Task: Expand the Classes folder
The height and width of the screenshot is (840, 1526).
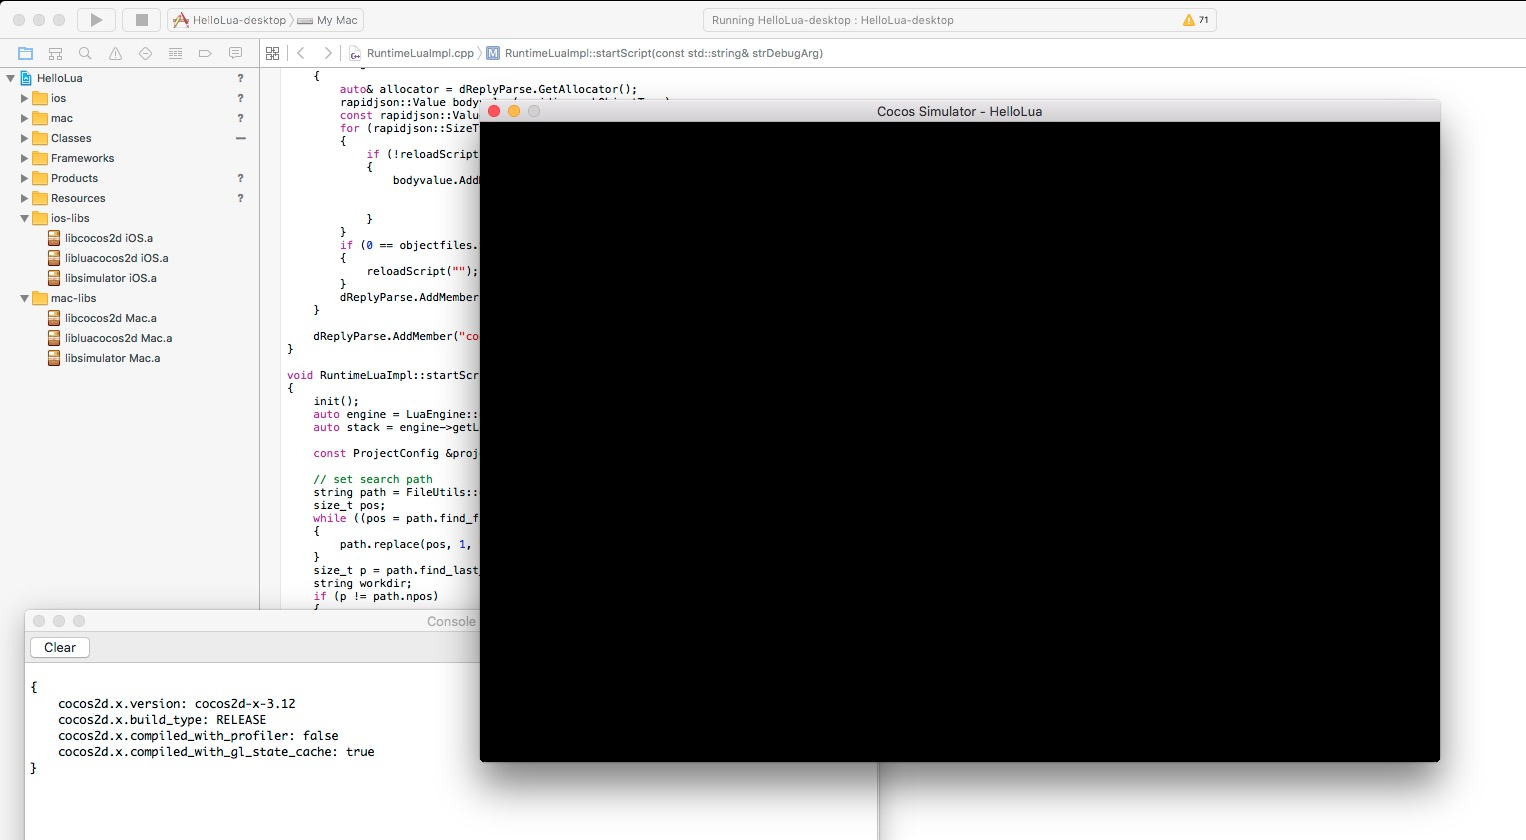Action: (25, 138)
